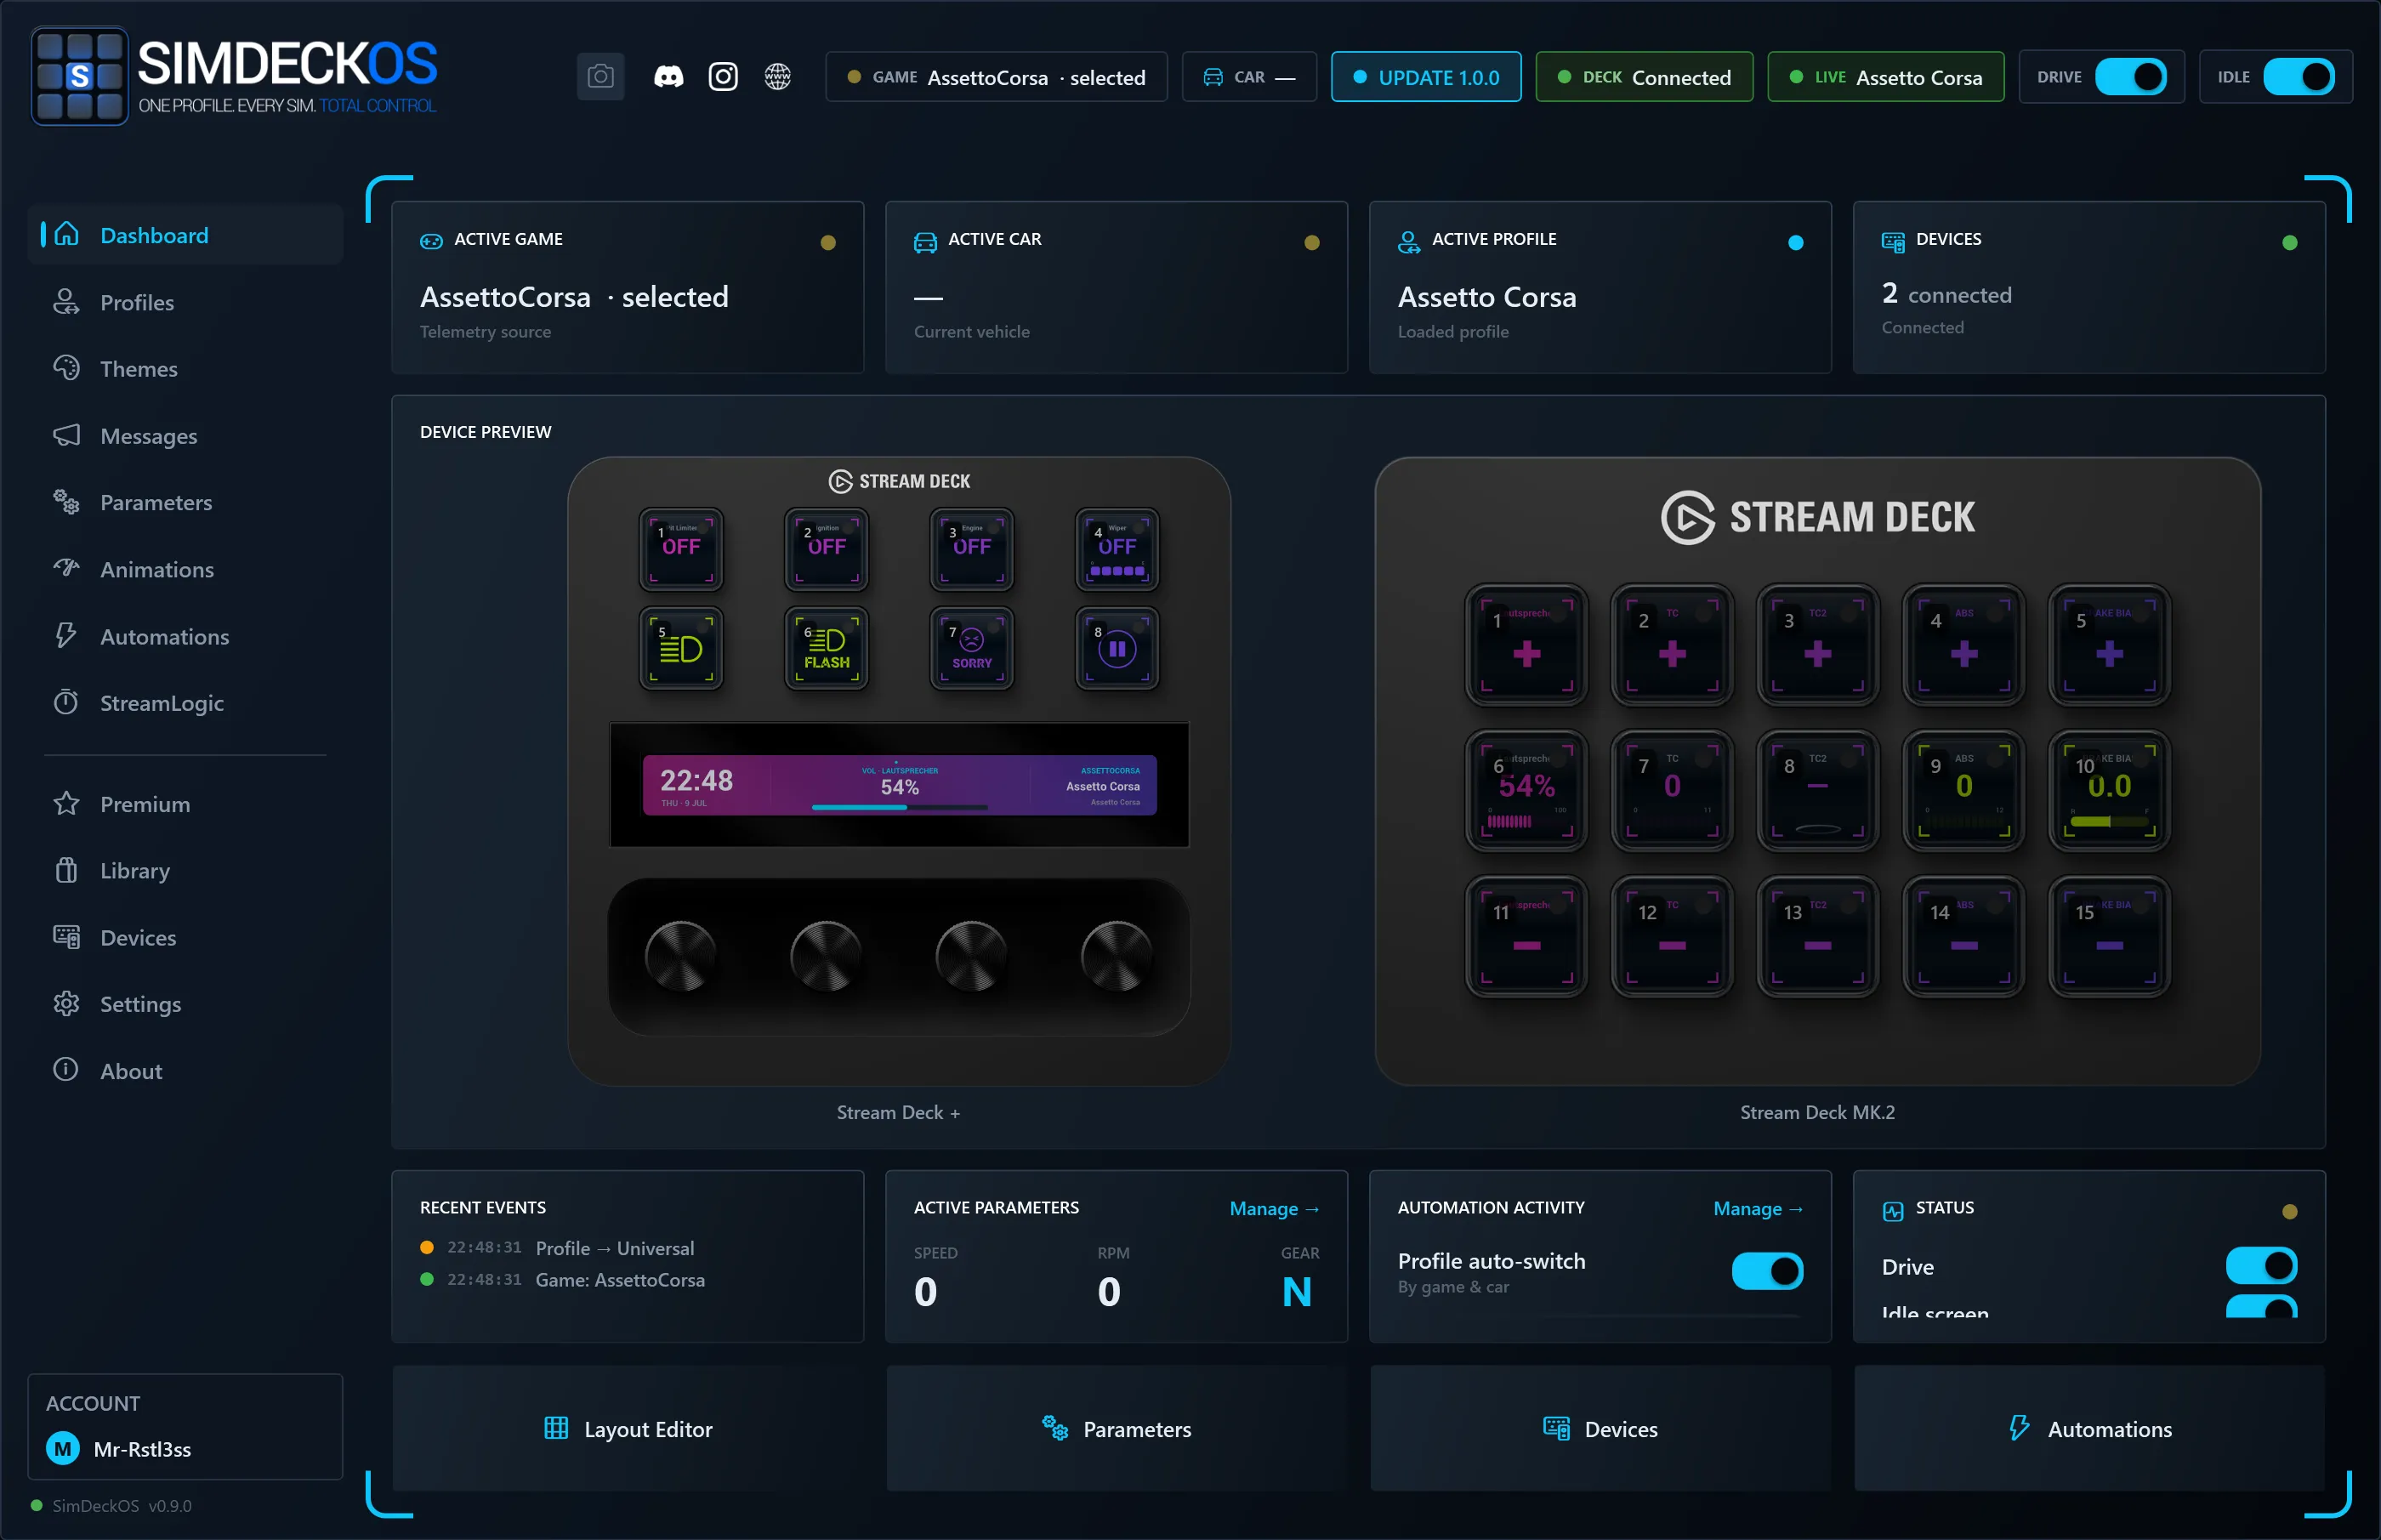The image size is (2381, 1540).
Task: Open Animations in sidebar
Action: (186, 569)
